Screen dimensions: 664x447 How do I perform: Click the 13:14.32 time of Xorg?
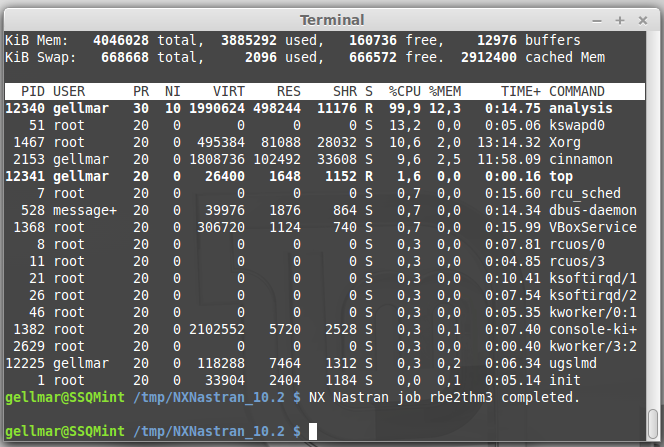click(509, 143)
